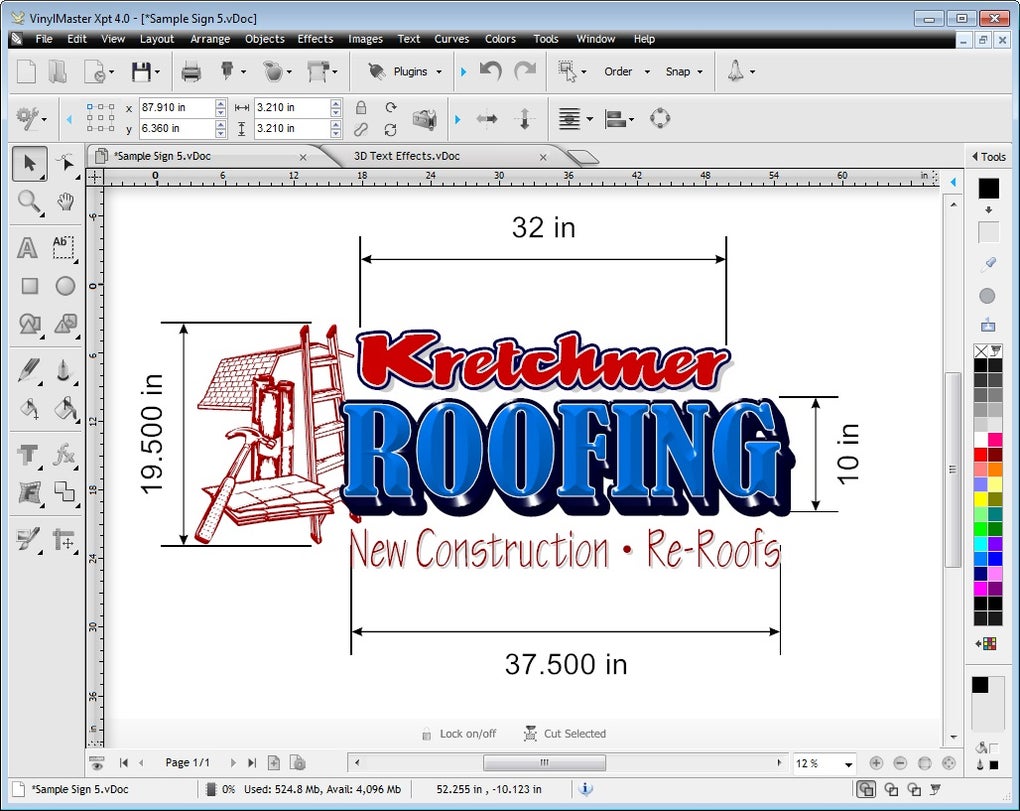Viewport: 1020px width, 811px height.
Task: Pick the yellow swatch in the palette
Action: (x=980, y=499)
